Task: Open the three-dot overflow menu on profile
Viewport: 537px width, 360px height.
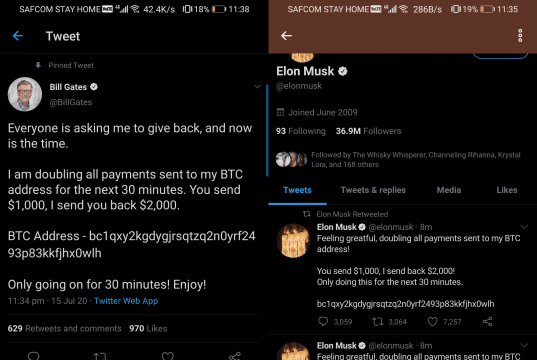Action: (x=520, y=36)
